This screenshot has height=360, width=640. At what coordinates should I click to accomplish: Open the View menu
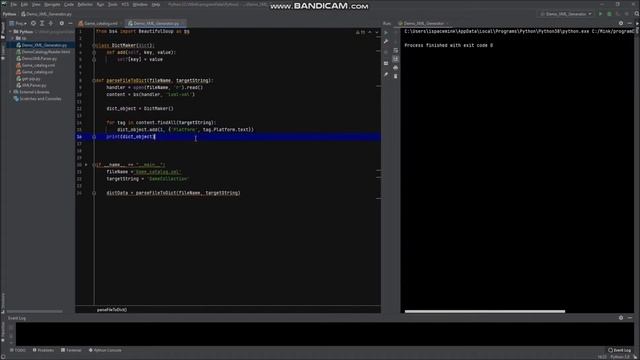[36, 4]
